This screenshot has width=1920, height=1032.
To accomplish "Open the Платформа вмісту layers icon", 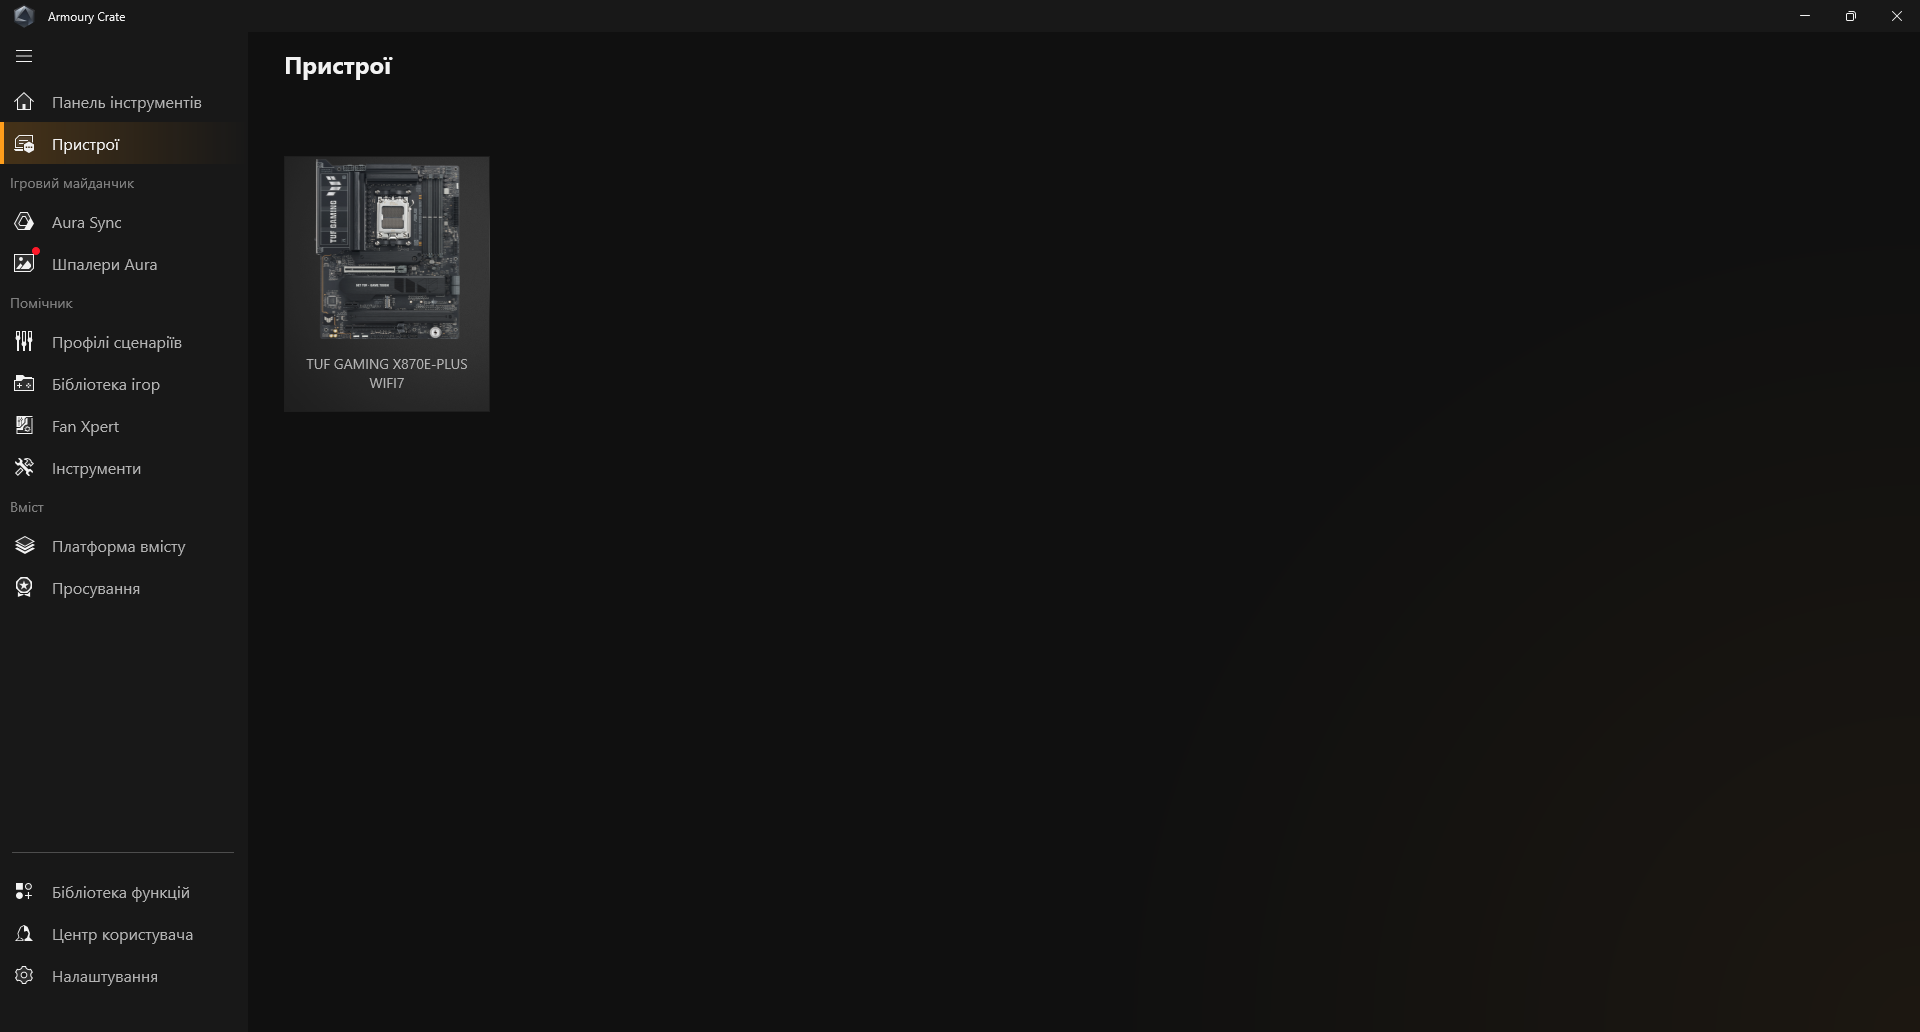I will (24, 546).
